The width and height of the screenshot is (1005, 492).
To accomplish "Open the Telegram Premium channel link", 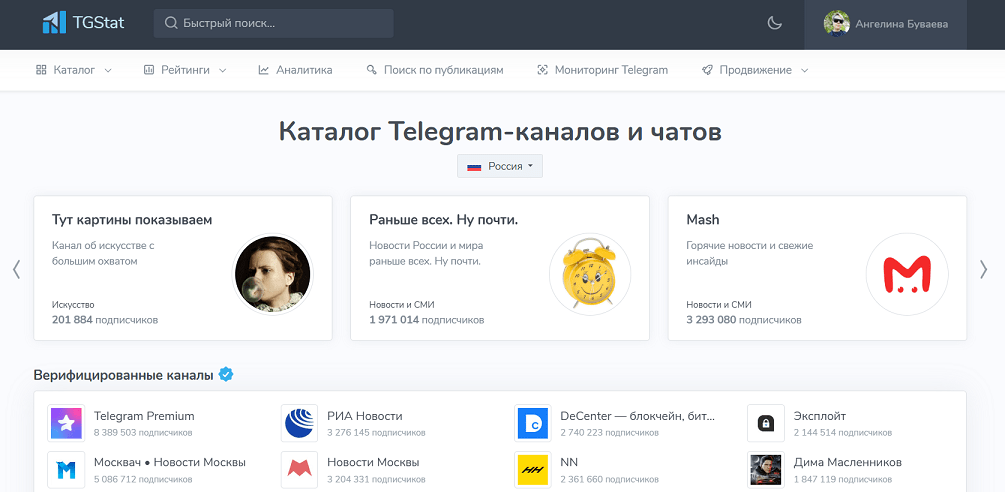I will click(x=144, y=416).
